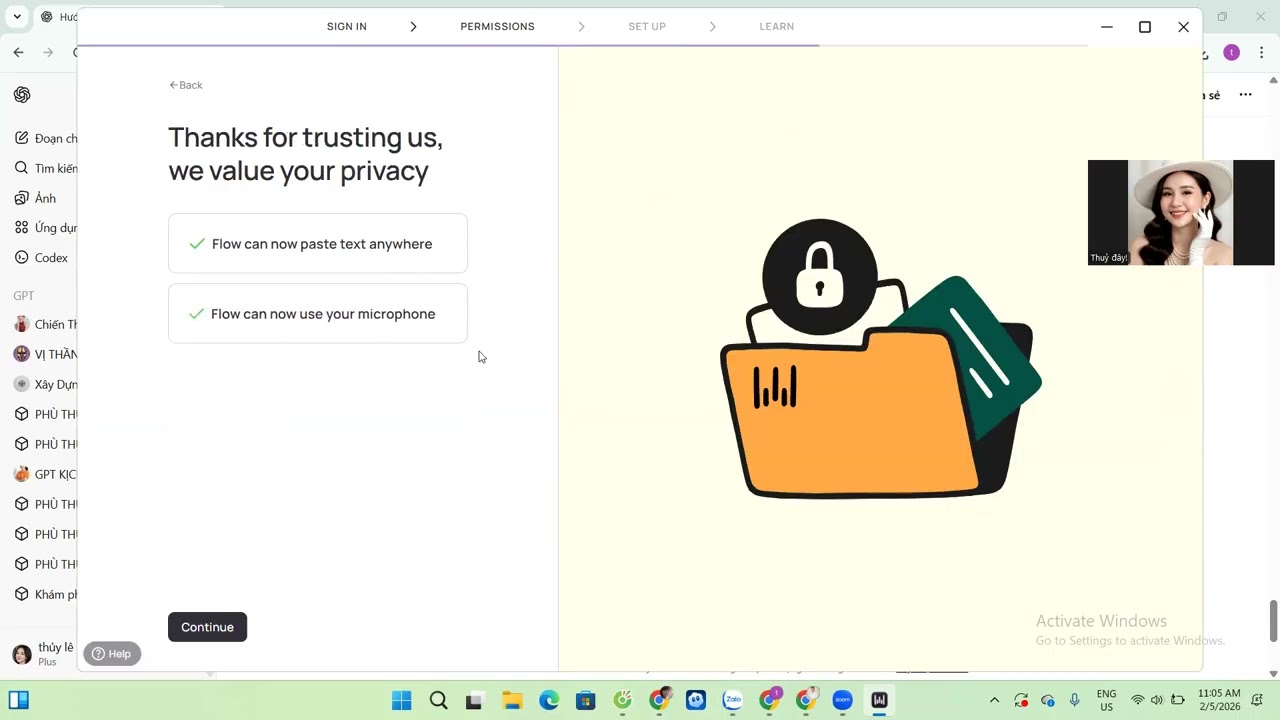Select the SIGN IN step
The image size is (1280, 720).
pyautogui.click(x=347, y=26)
